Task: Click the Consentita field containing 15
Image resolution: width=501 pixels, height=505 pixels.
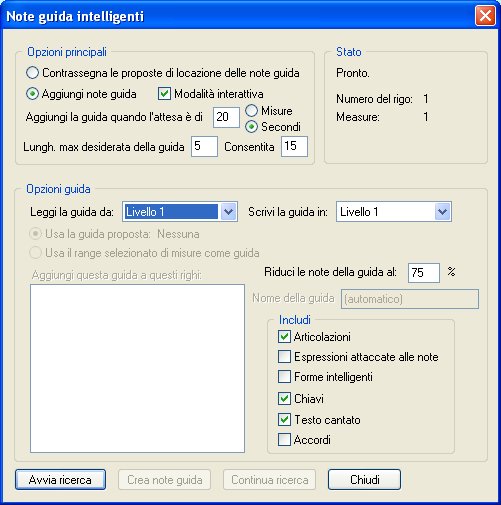Action: click(x=294, y=146)
